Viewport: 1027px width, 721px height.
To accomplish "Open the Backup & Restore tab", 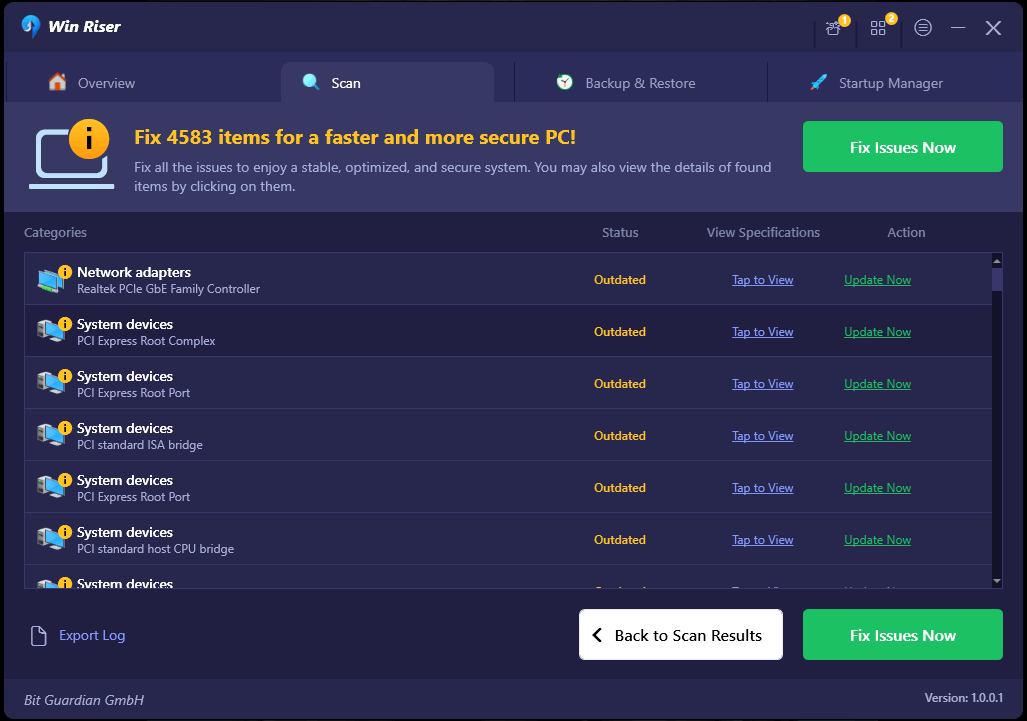I will click(x=626, y=83).
